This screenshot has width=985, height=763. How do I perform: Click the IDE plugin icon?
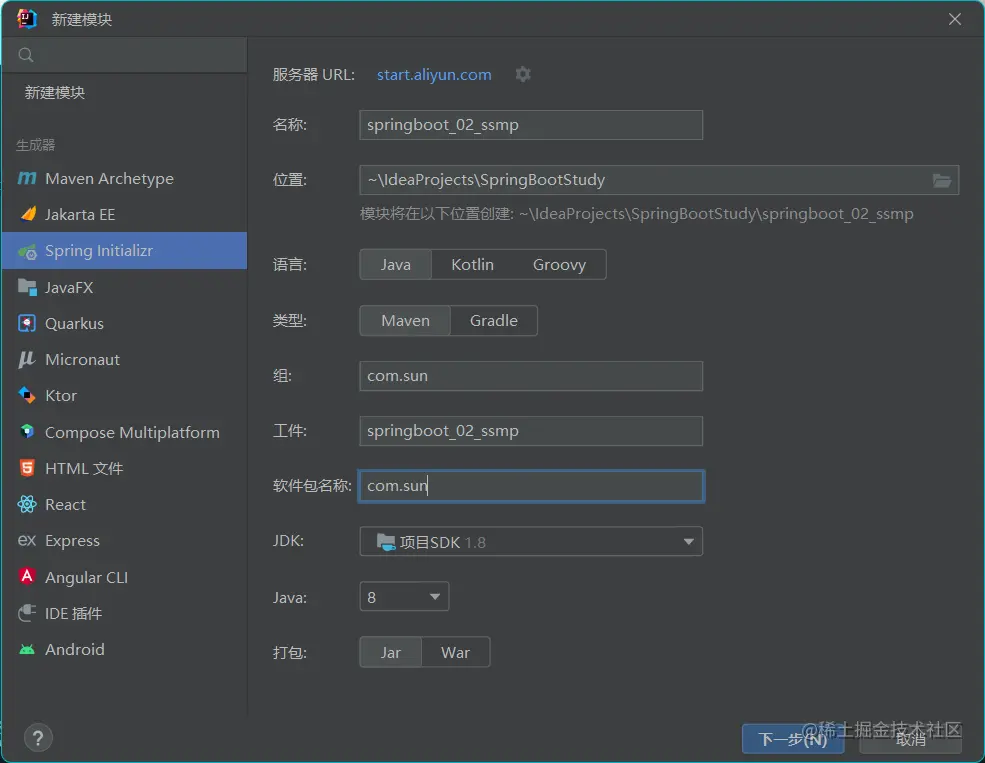(x=27, y=613)
